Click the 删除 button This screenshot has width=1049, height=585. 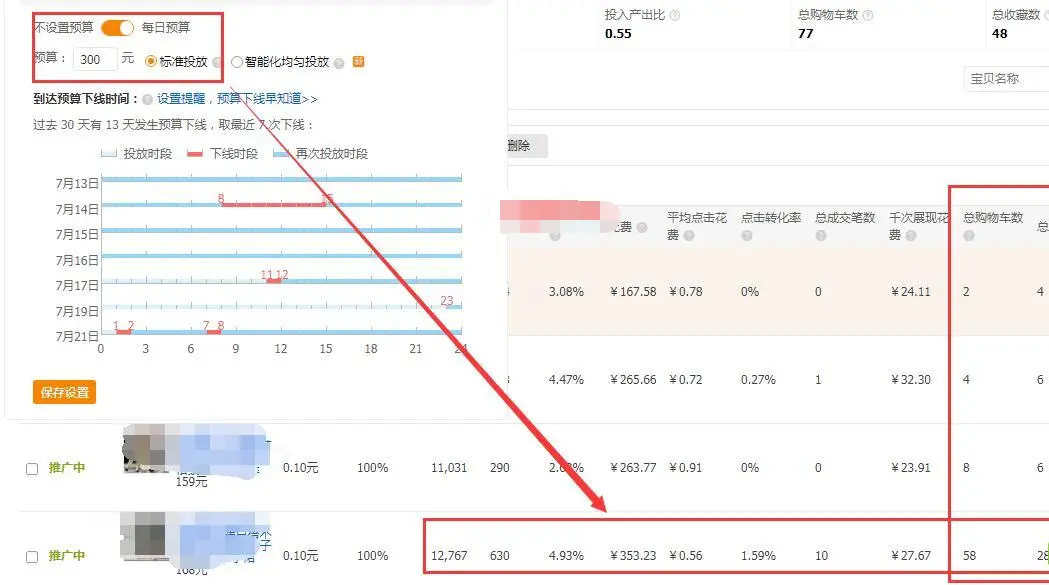[519, 146]
